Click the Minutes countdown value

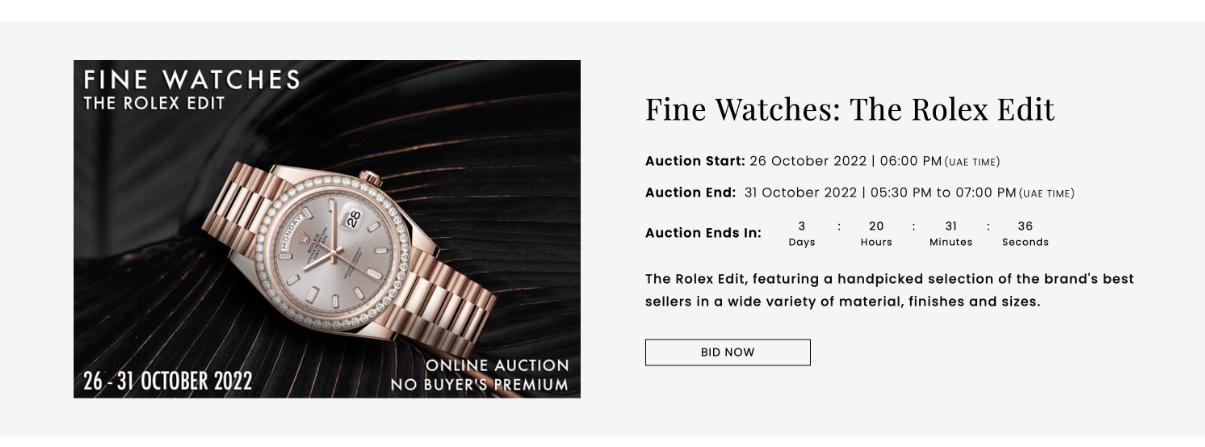[950, 227]
